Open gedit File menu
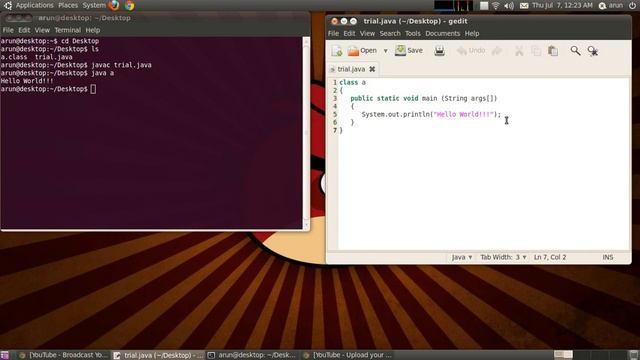Viewport: 640px width, 360px height. point(333,33)
